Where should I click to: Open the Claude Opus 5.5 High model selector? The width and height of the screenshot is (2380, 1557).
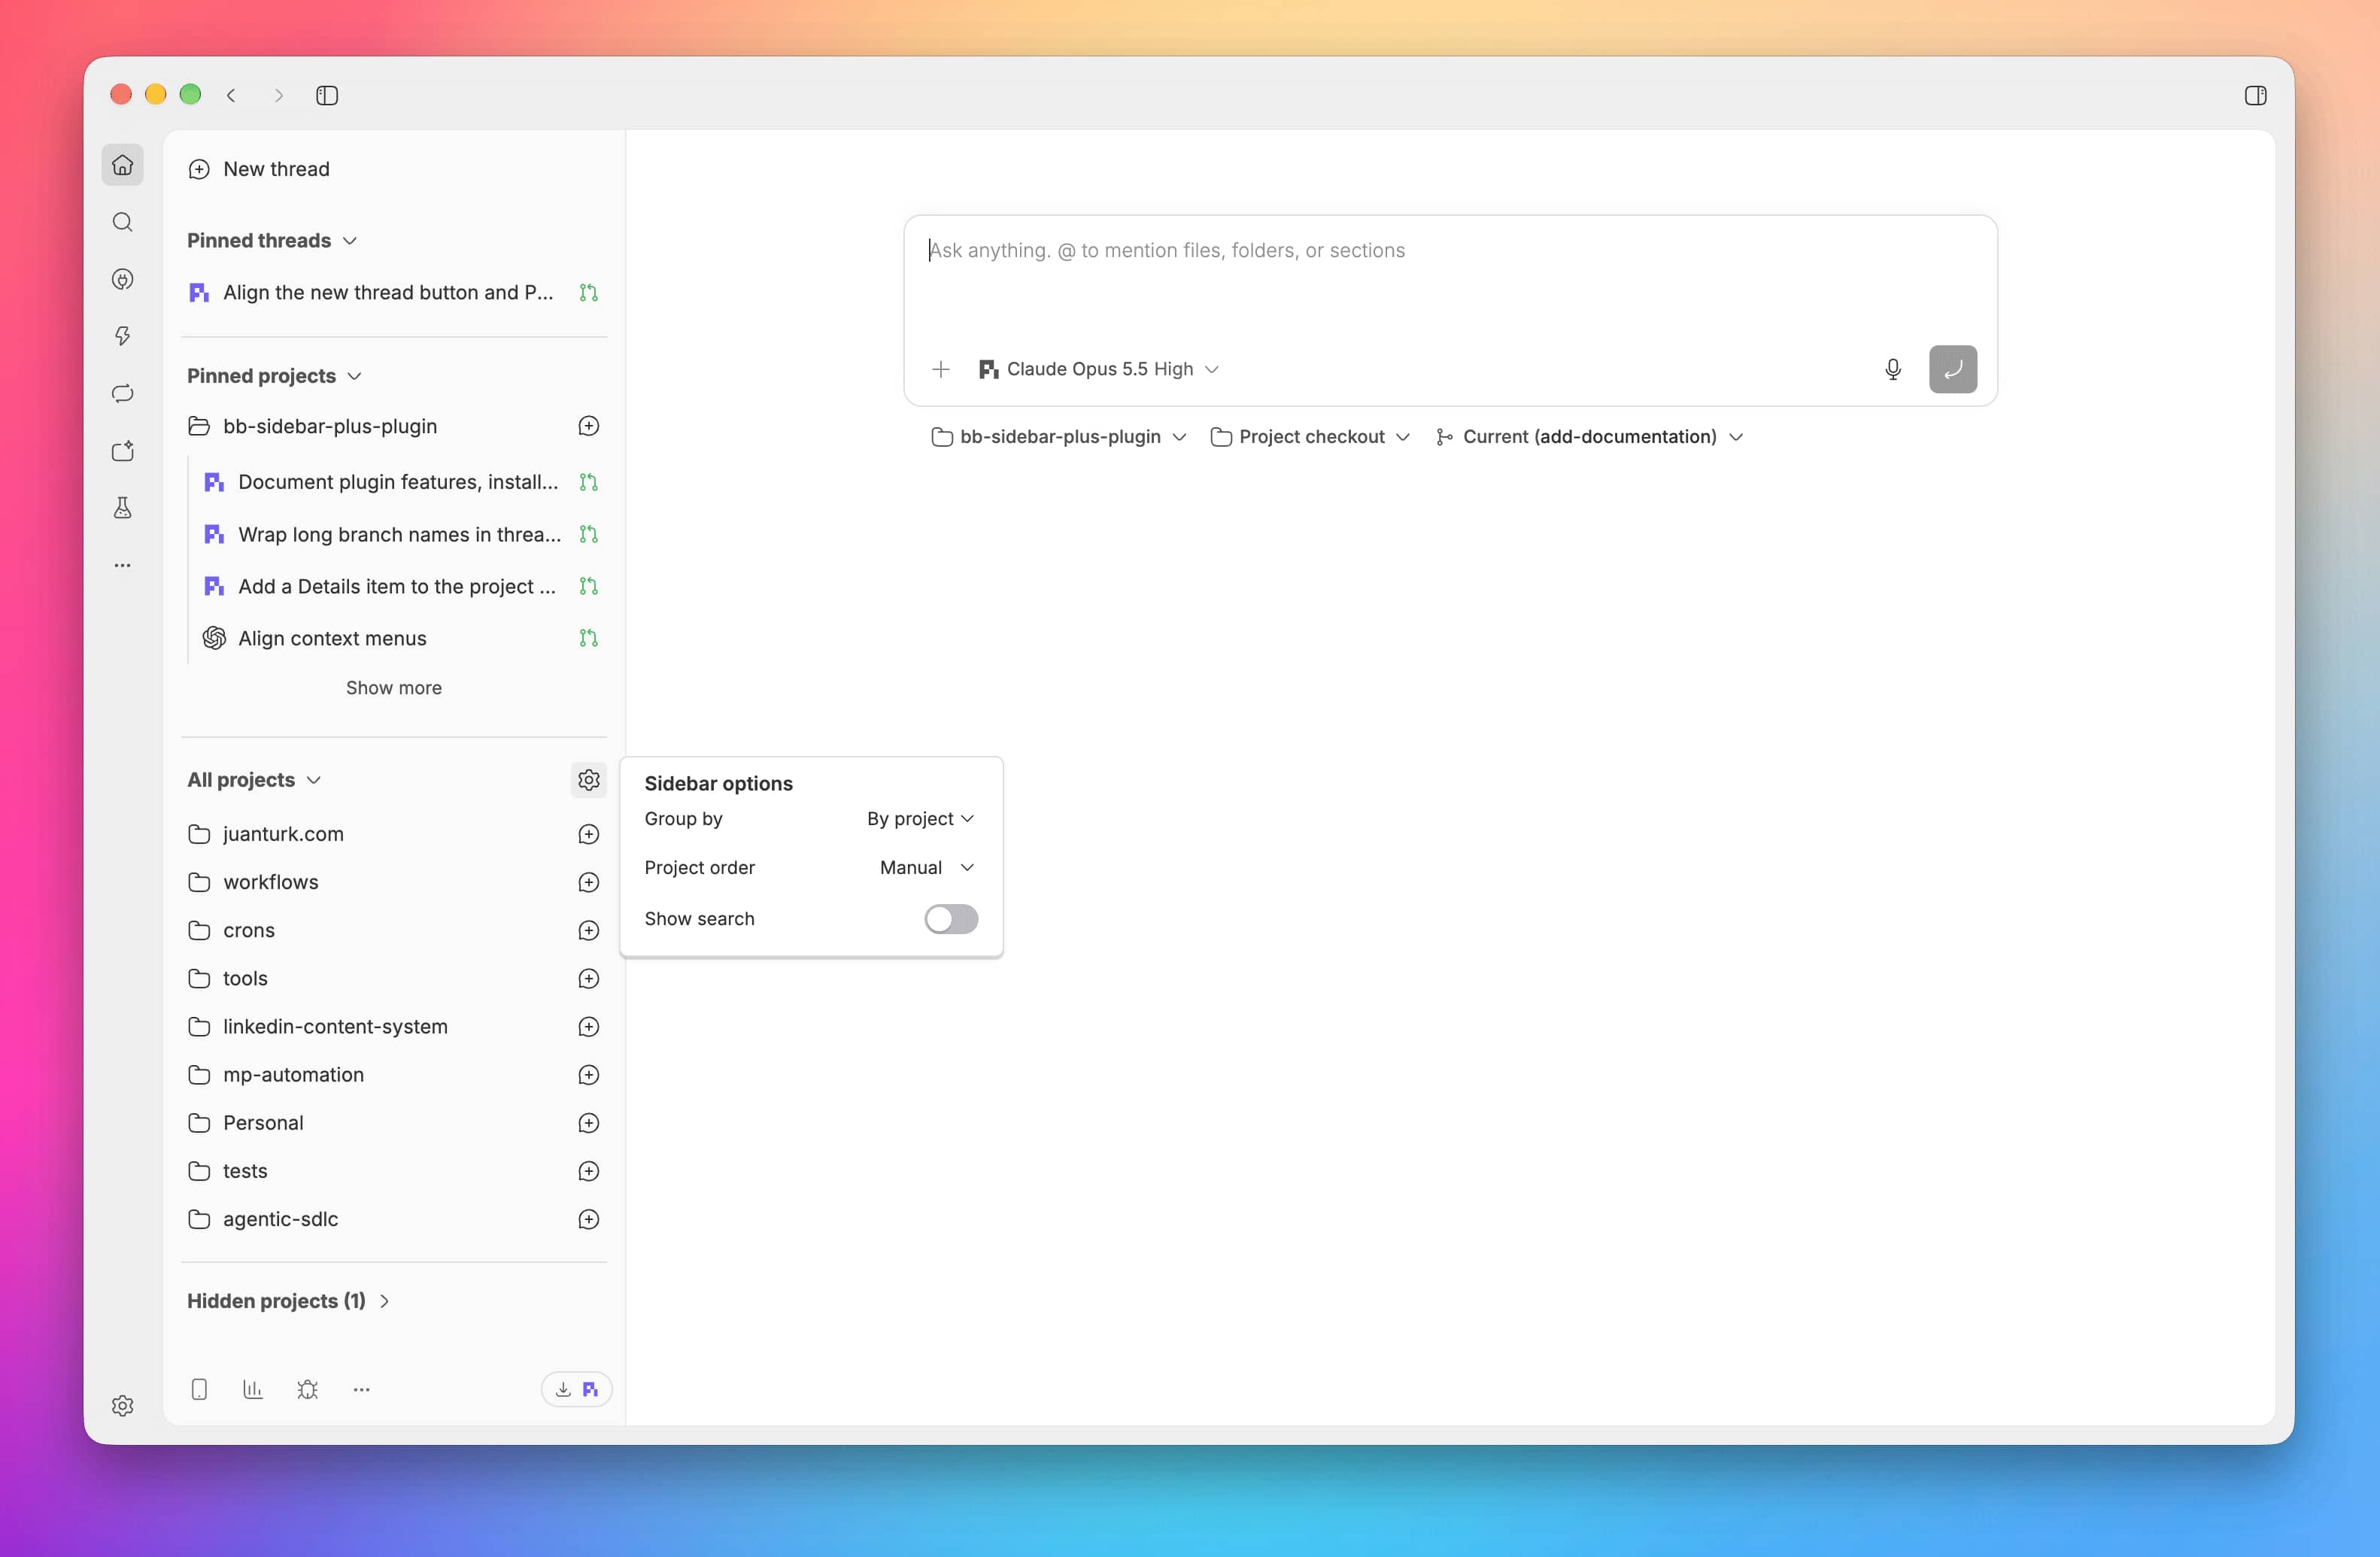click(1098, 369)
